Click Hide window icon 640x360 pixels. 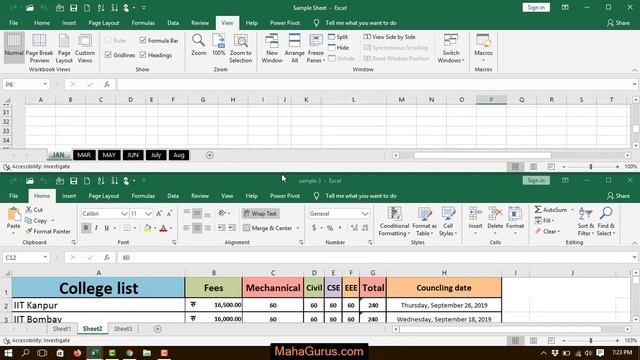pos(338,47)
